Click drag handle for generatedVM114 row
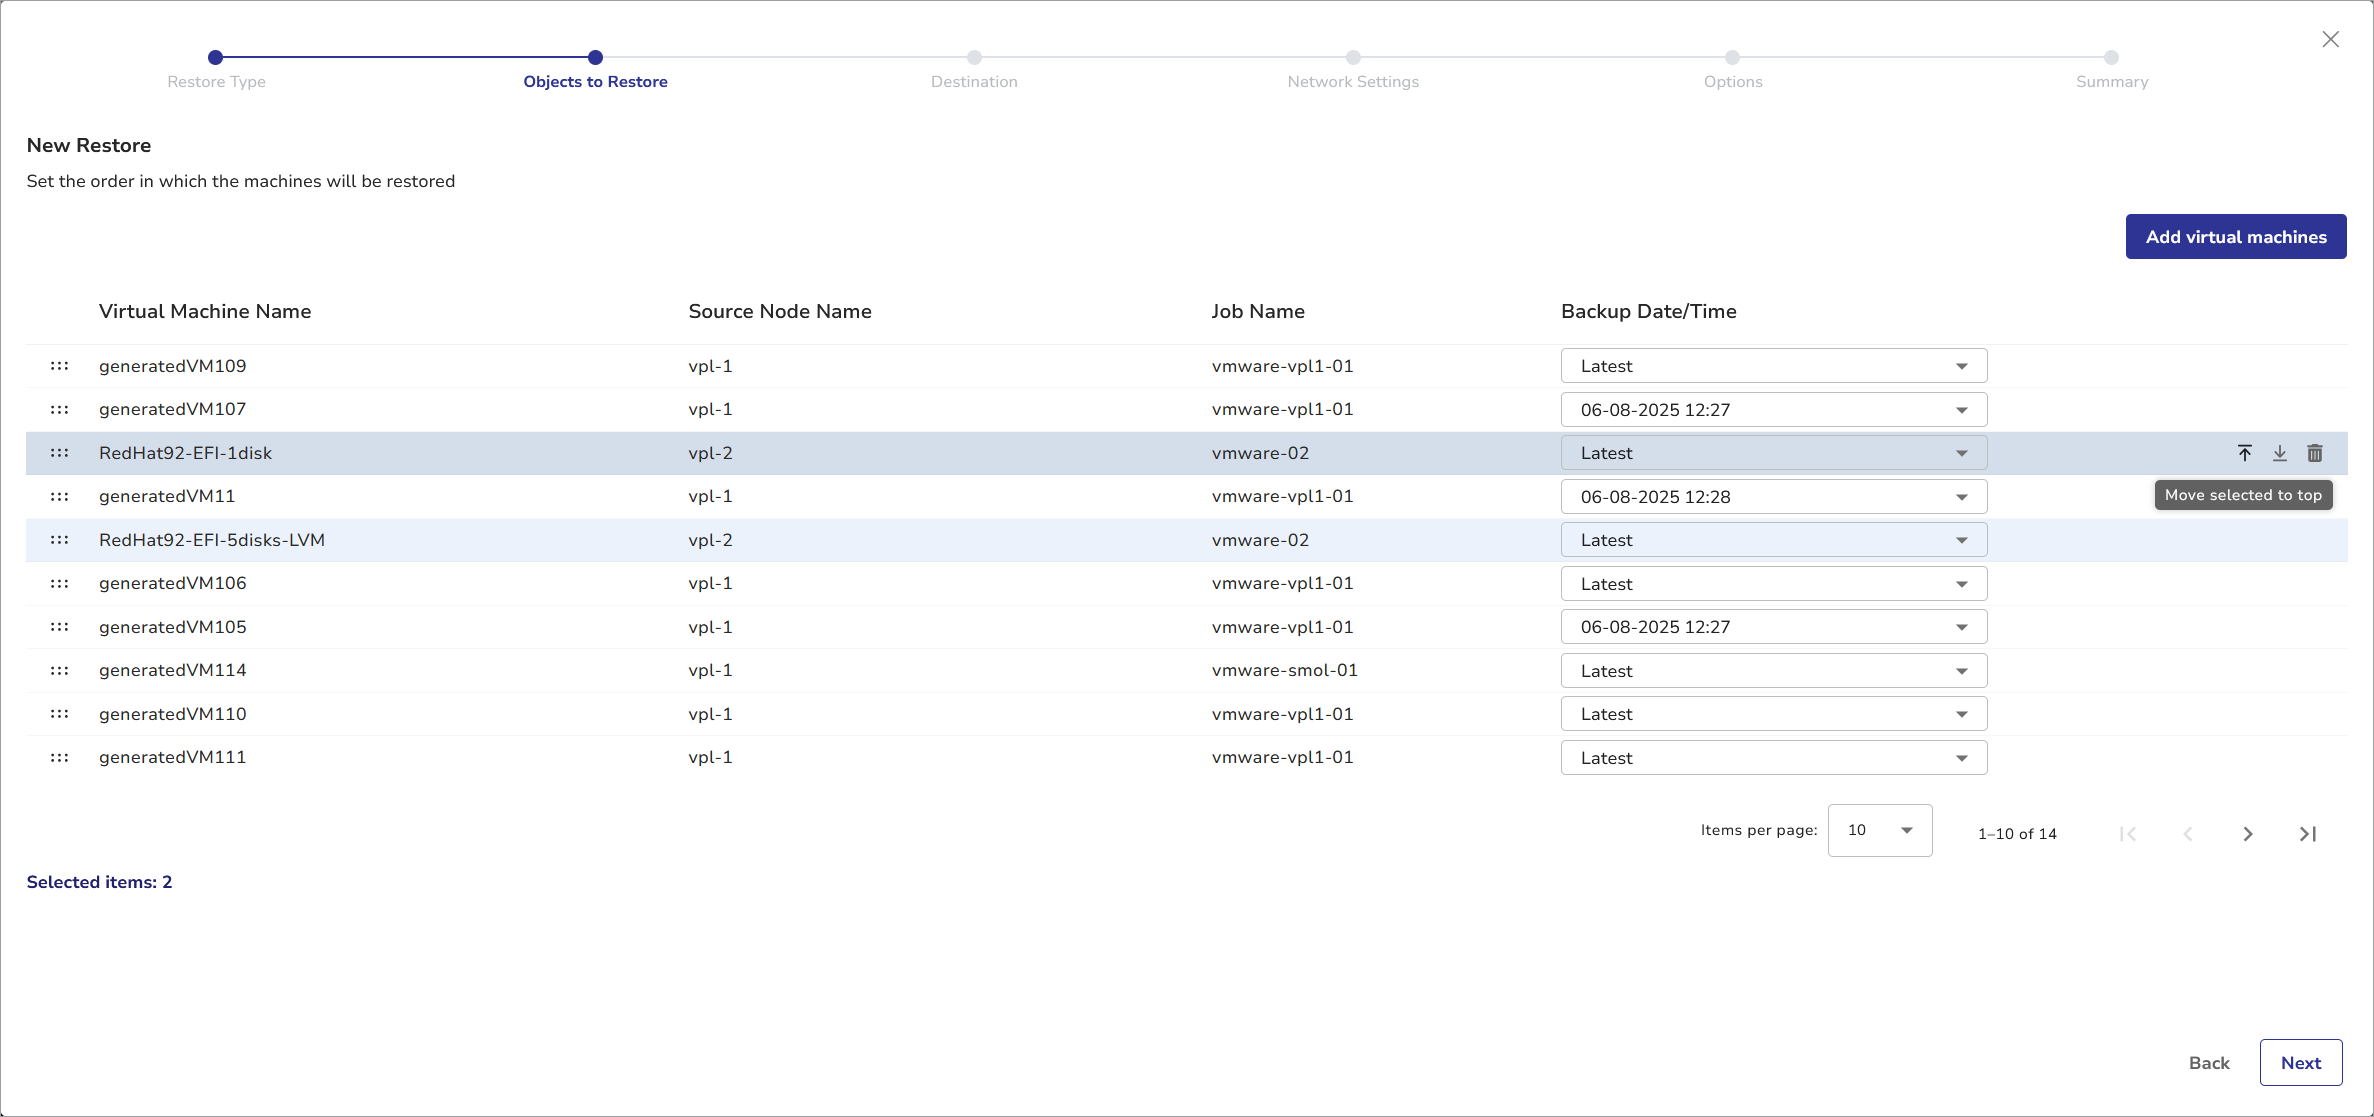 coord(60,670)
